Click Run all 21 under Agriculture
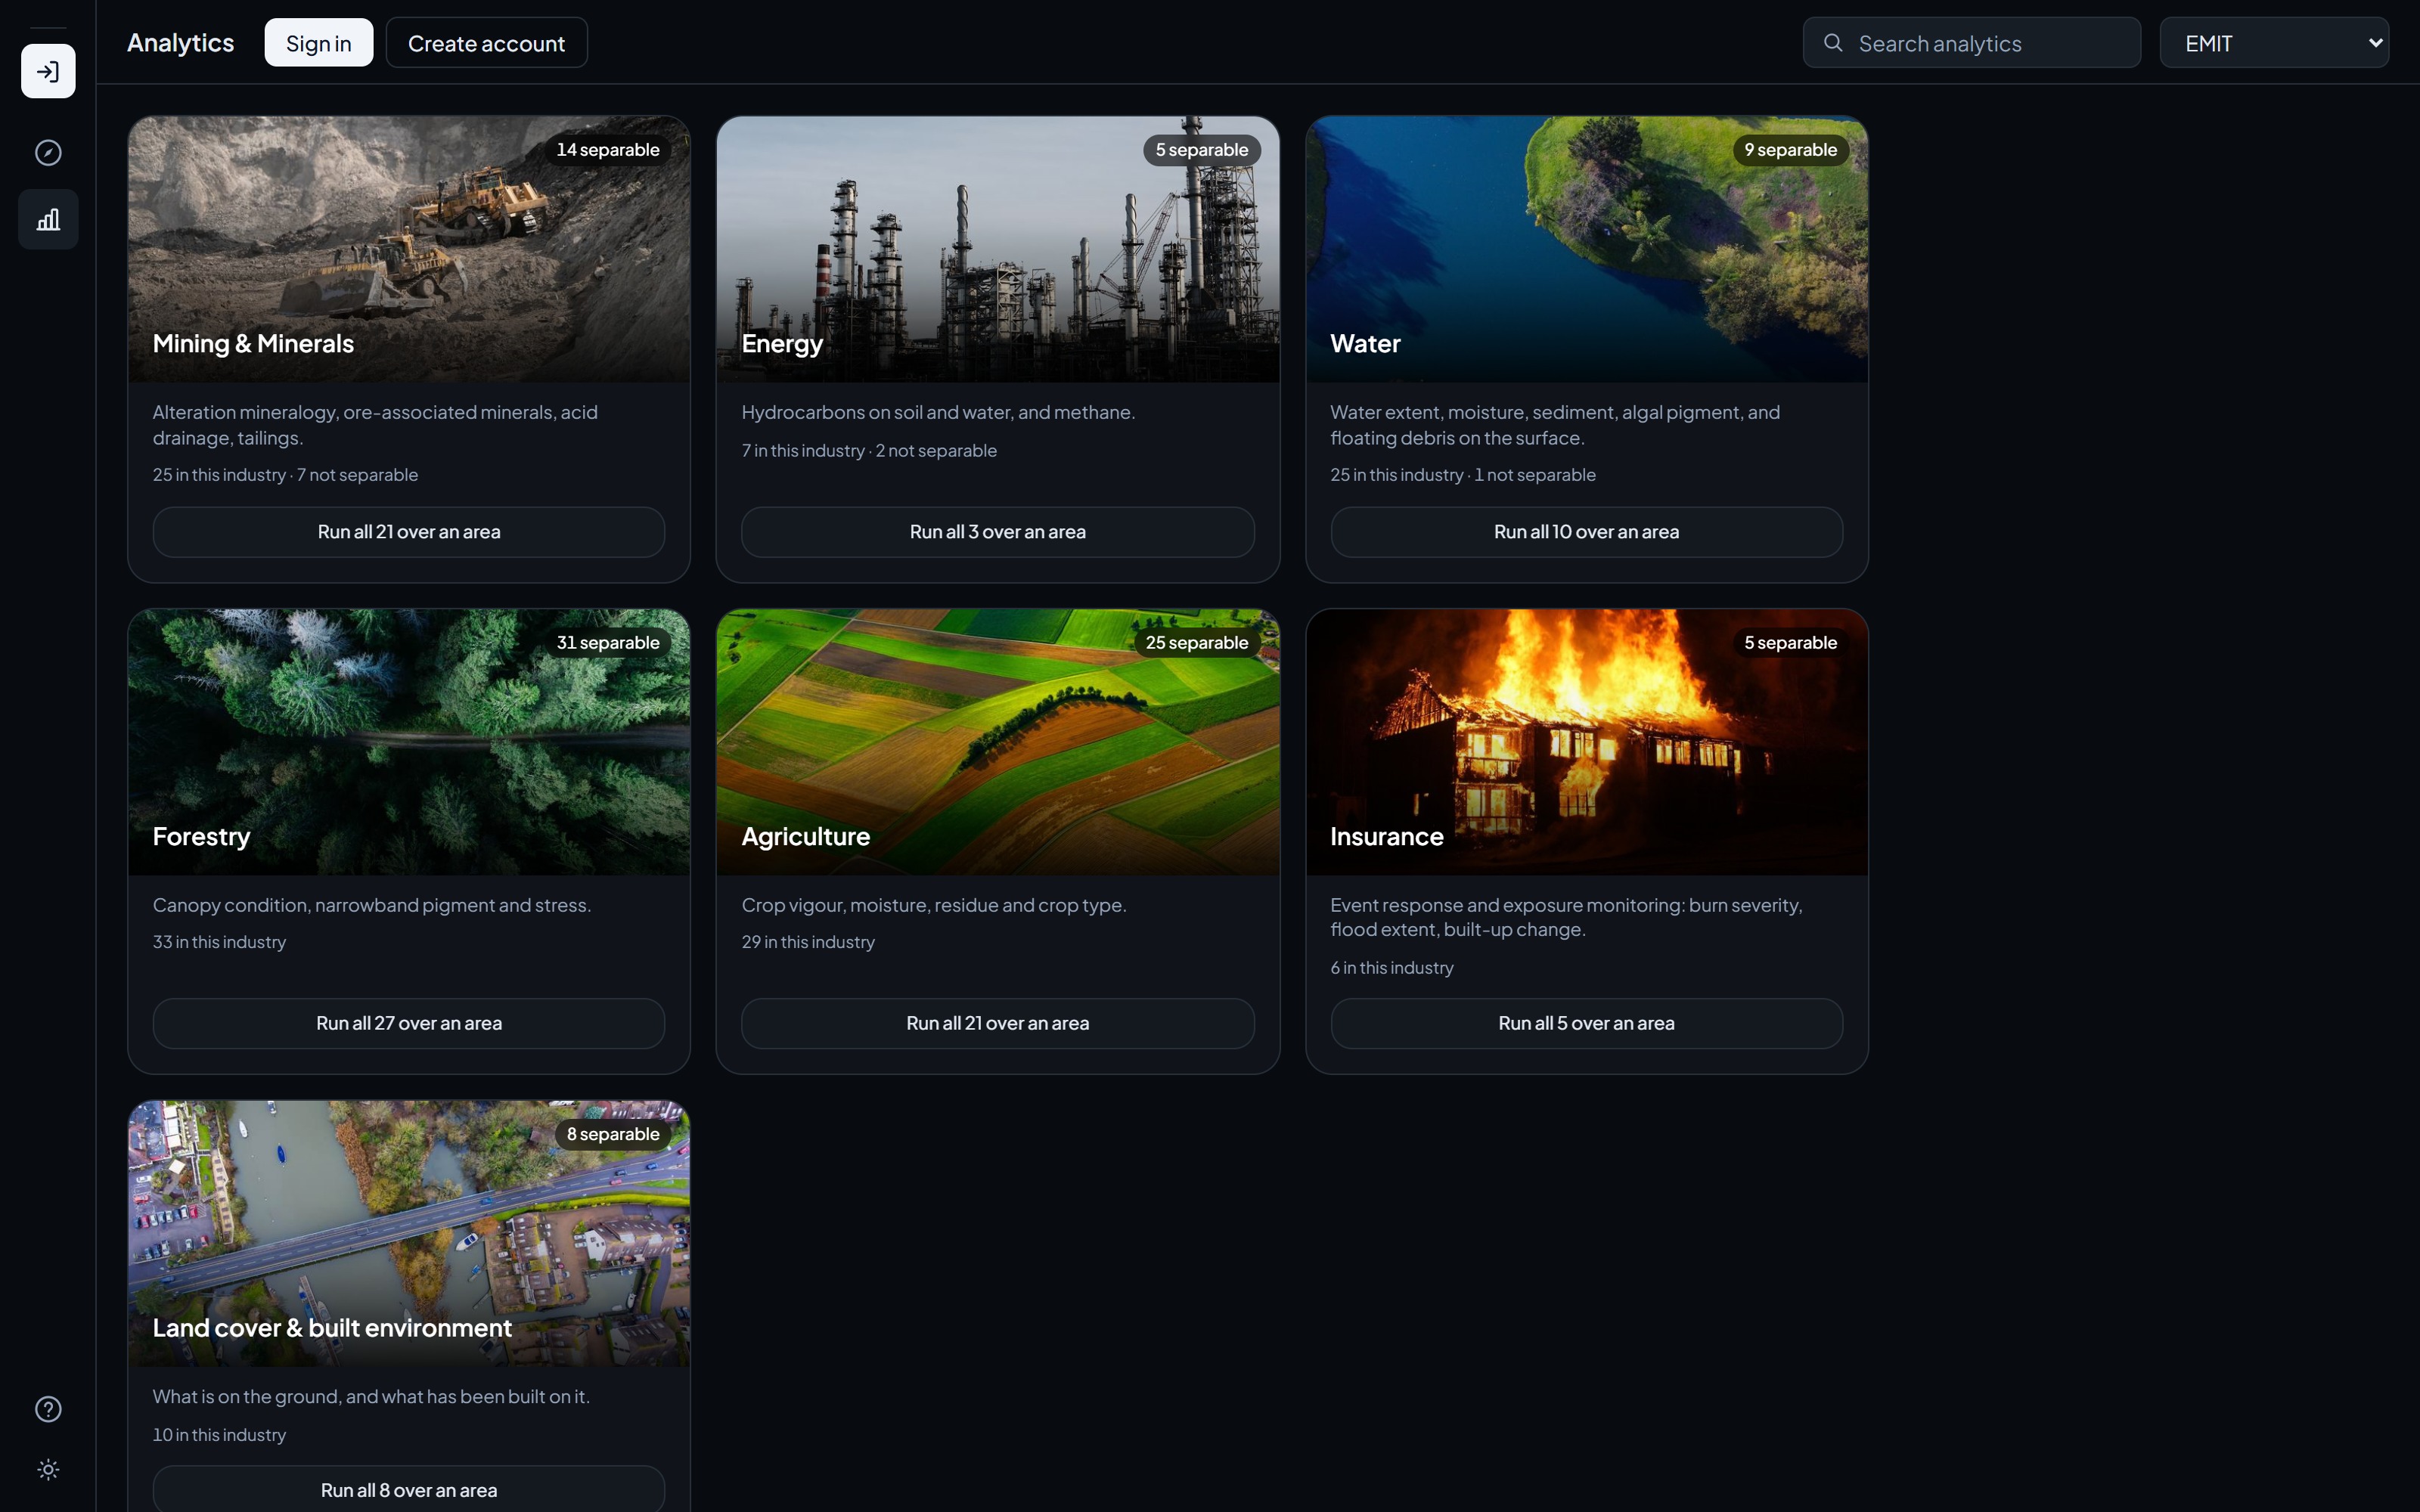Viewport: 2420px width, 1512px height. click(x=997, y=1023)
